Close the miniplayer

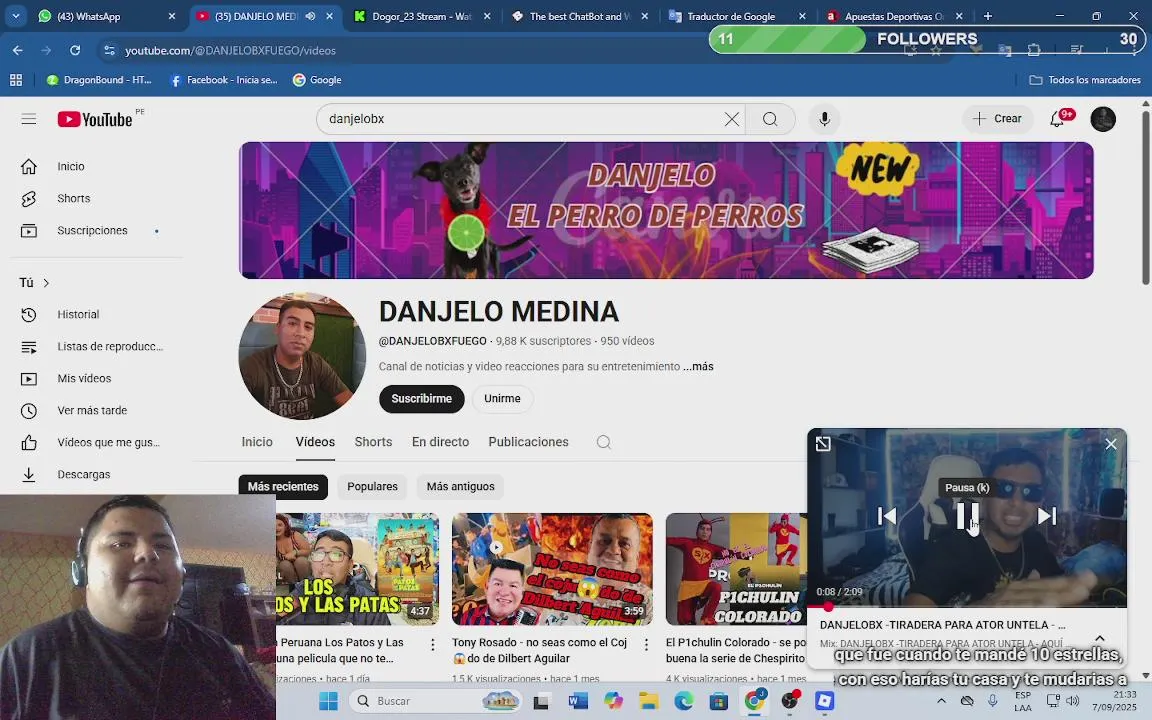point(1111,444)
